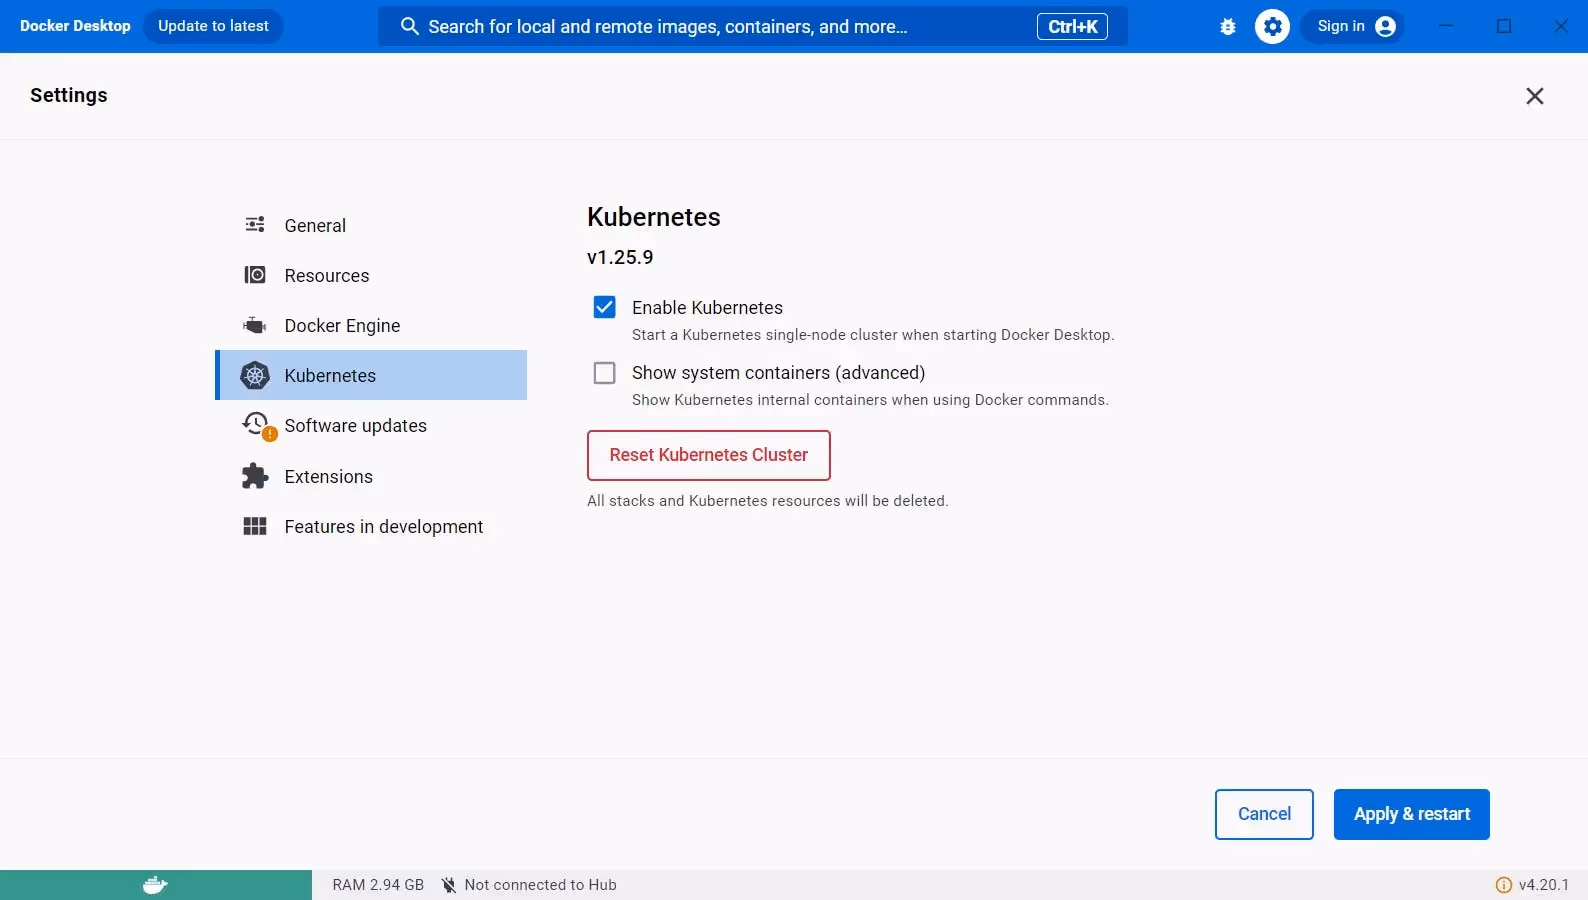
Task: Click the user avatar icon beside Sign in
Action: (1385, 27)
